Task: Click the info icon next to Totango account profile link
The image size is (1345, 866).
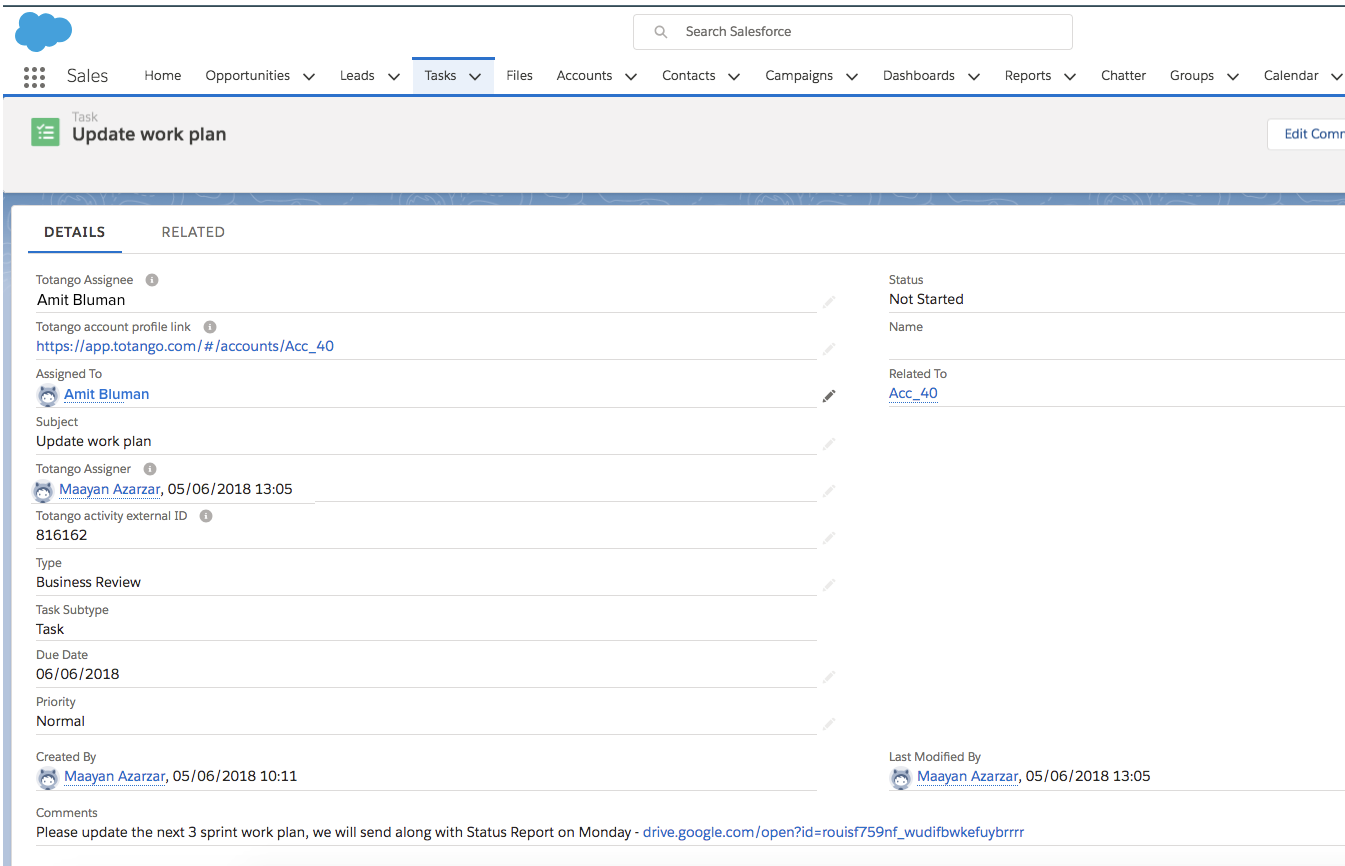Action: point(210,327)
